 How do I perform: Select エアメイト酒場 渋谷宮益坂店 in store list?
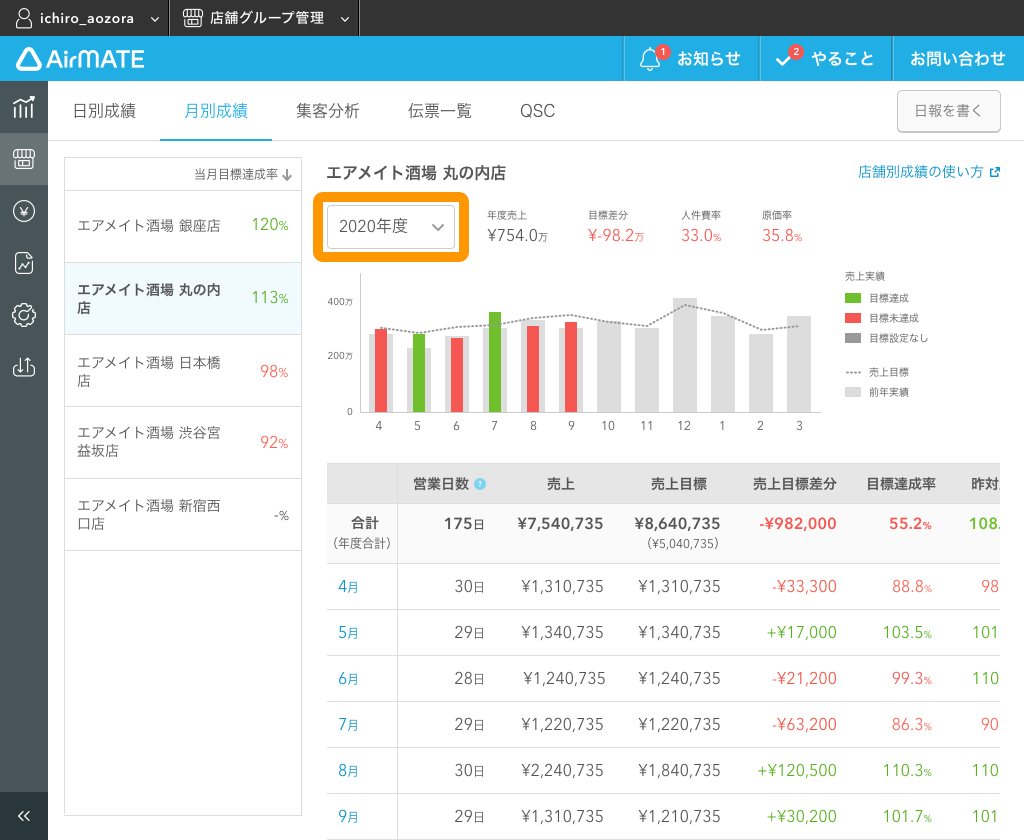pos(183,442)
